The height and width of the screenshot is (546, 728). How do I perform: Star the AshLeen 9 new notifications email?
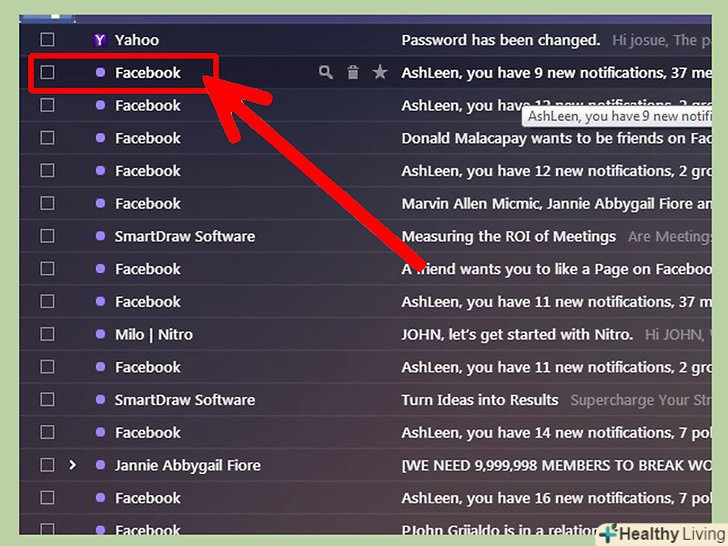point(380,72)
